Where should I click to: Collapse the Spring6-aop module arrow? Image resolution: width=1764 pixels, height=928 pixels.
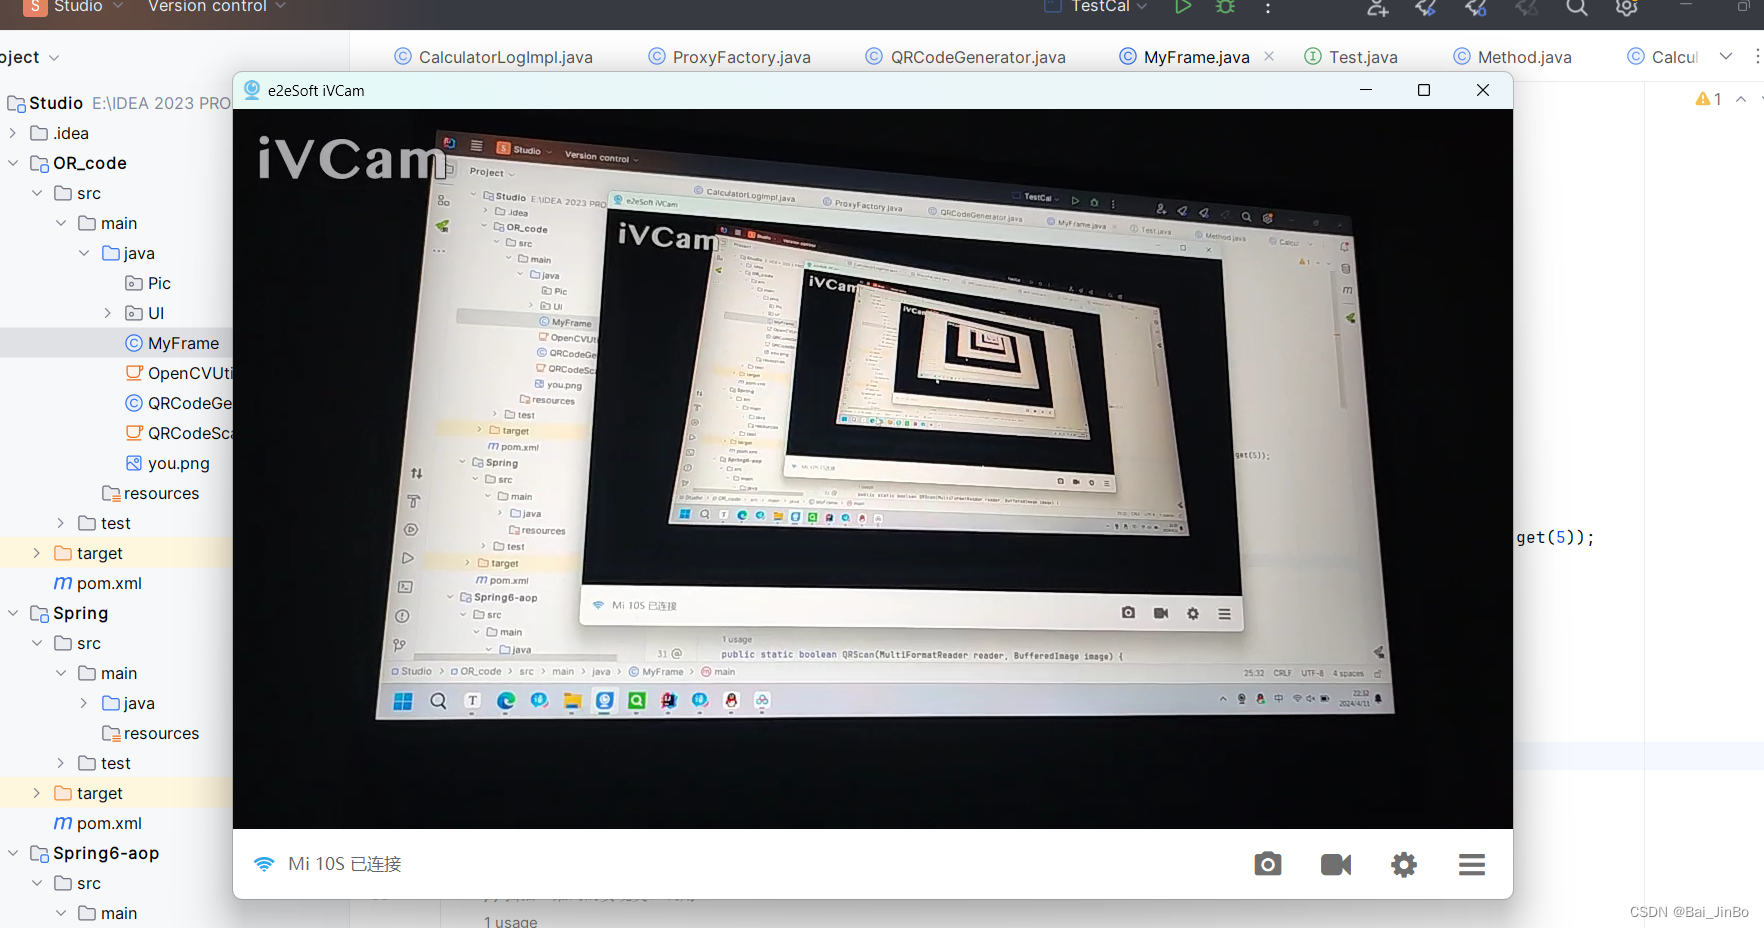pos(13,853)
